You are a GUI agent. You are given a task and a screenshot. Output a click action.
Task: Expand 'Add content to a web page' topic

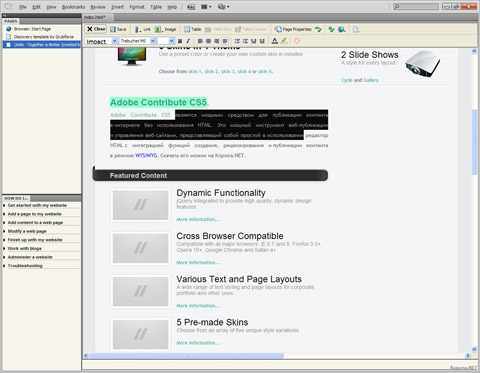(35, 223)
